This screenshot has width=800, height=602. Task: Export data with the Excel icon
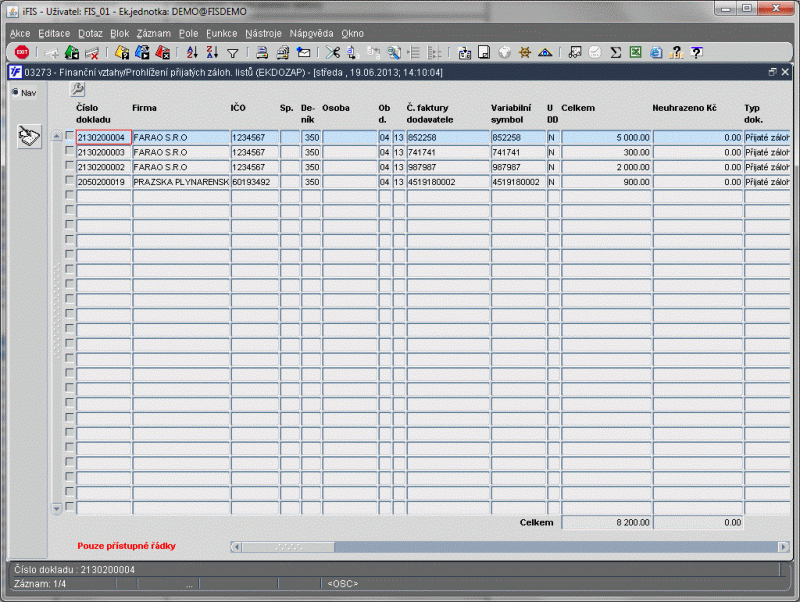(x=635, y=52)
